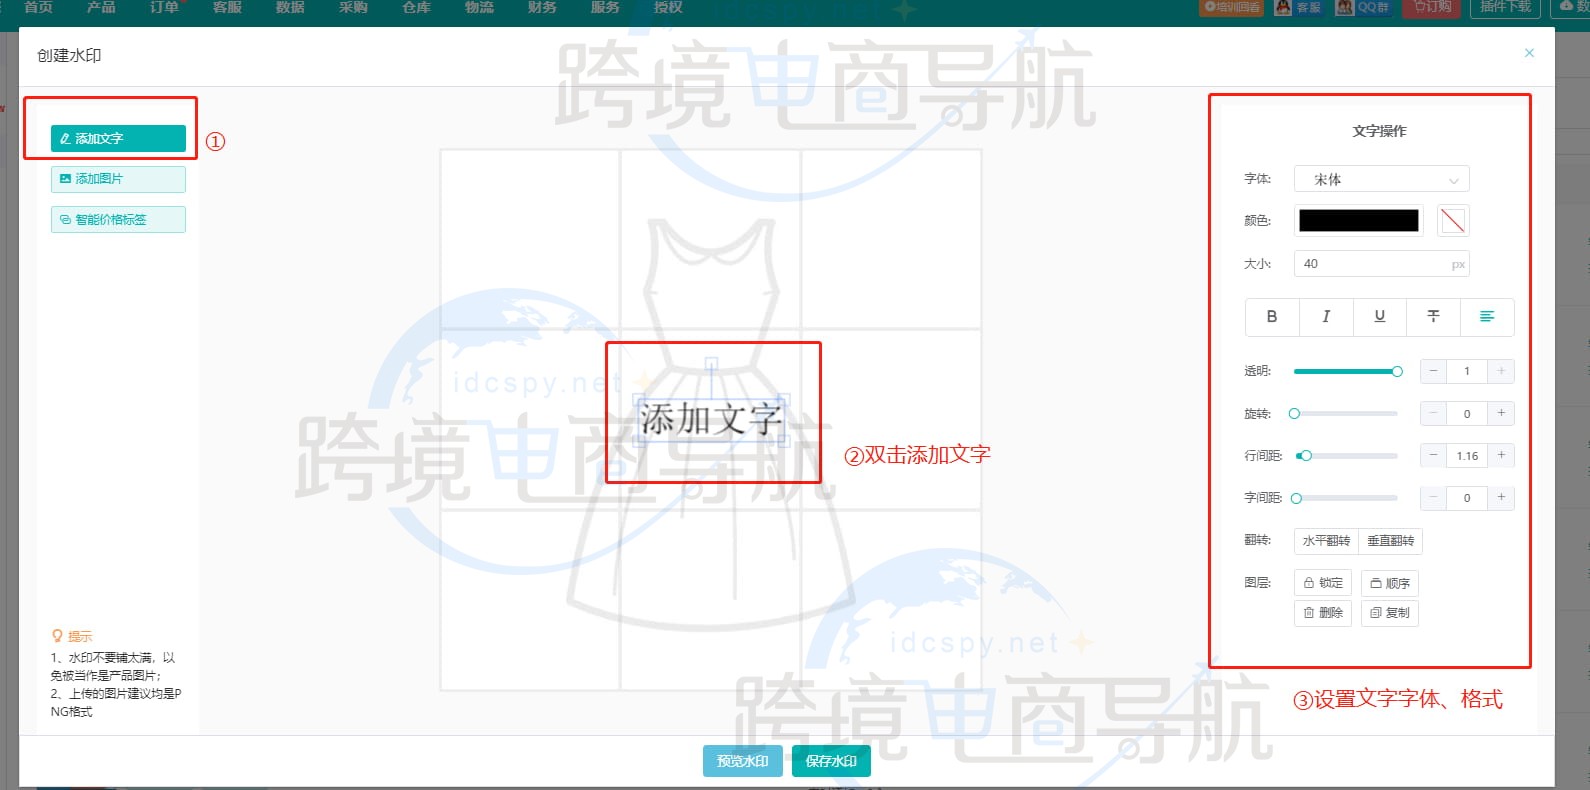
Task: Open the 字体 dropdown showing 宋体
Action: click(x=1381, y=179)
